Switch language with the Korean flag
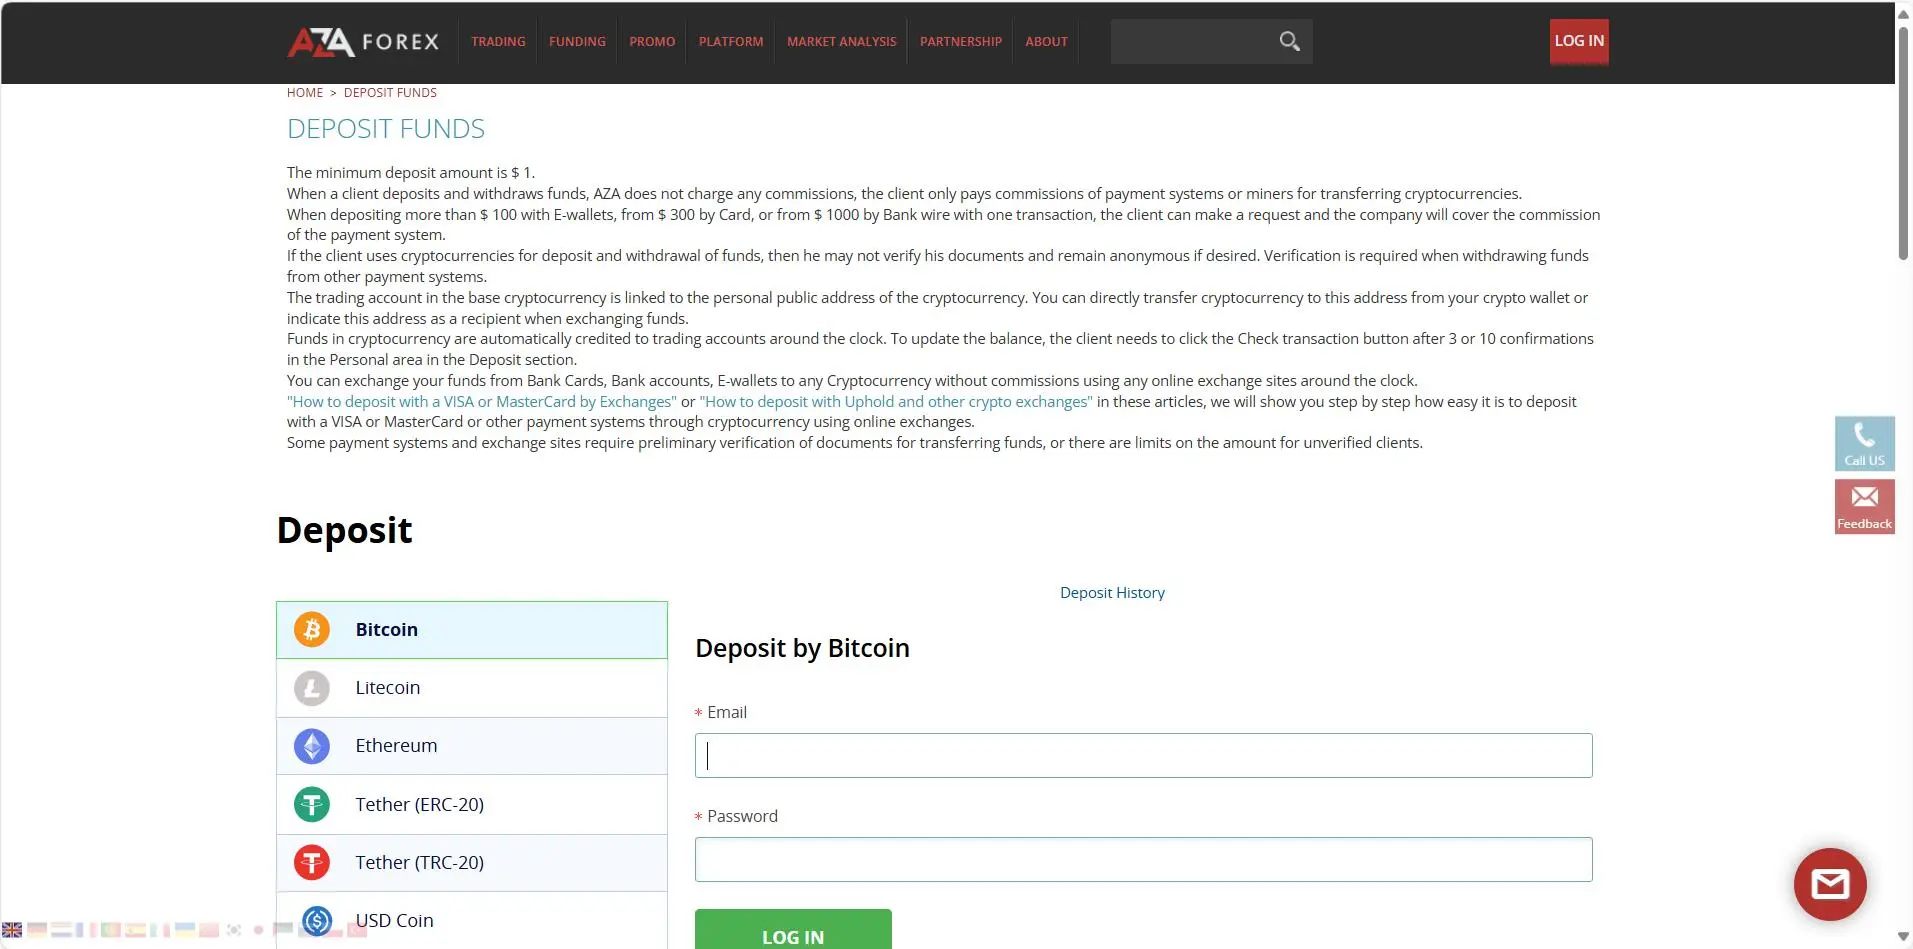1913x949 pixels. pos(234,930)
